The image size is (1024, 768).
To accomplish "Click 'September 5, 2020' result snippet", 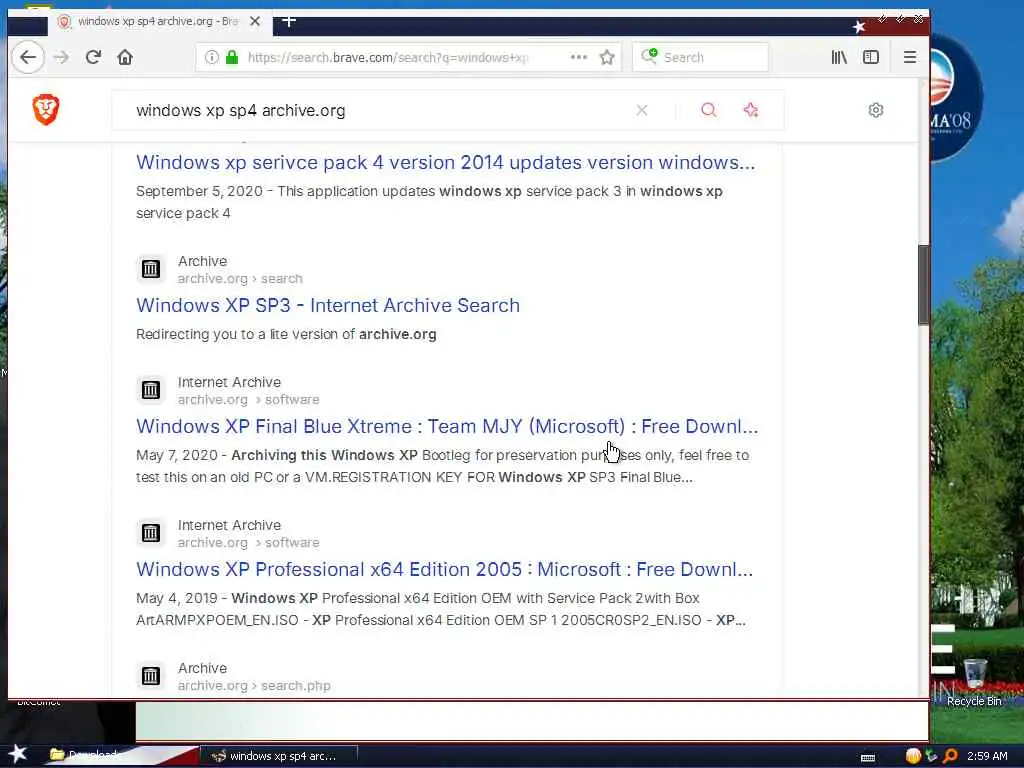I will click(430, 202).
